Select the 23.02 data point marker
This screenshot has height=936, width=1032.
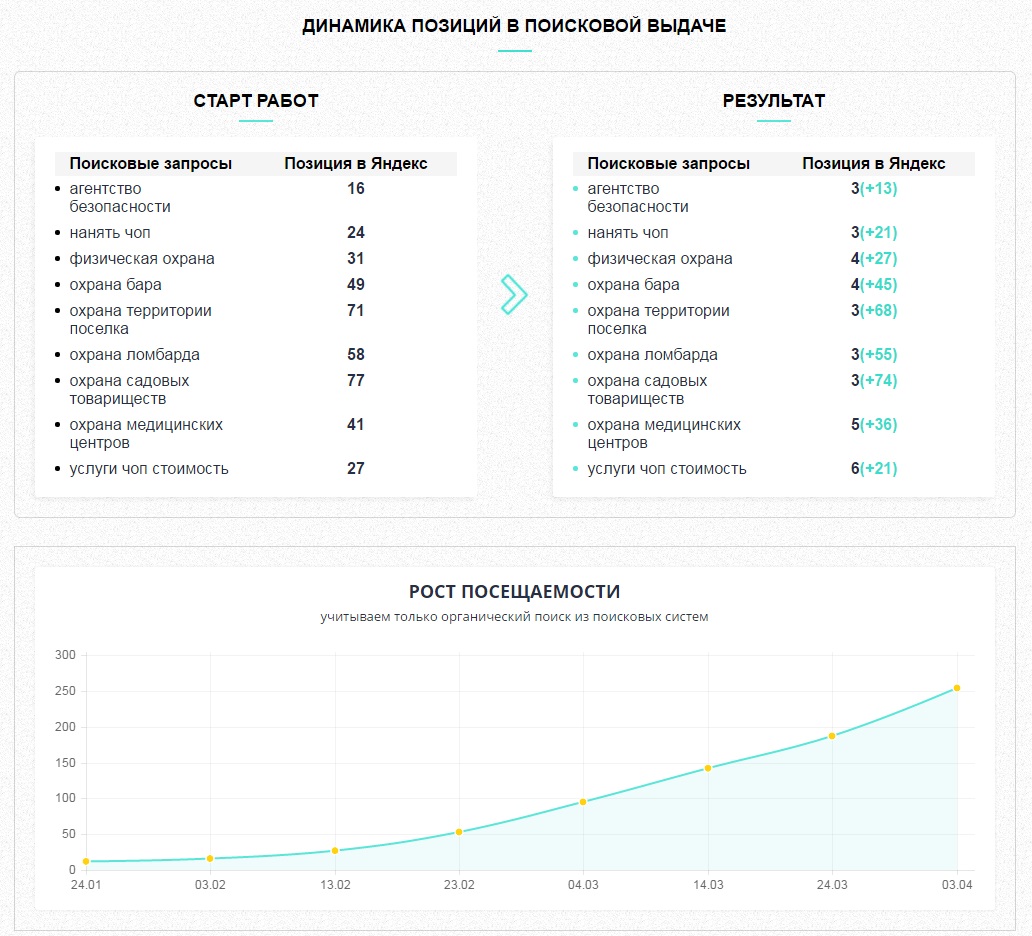(x=459, y=832)
